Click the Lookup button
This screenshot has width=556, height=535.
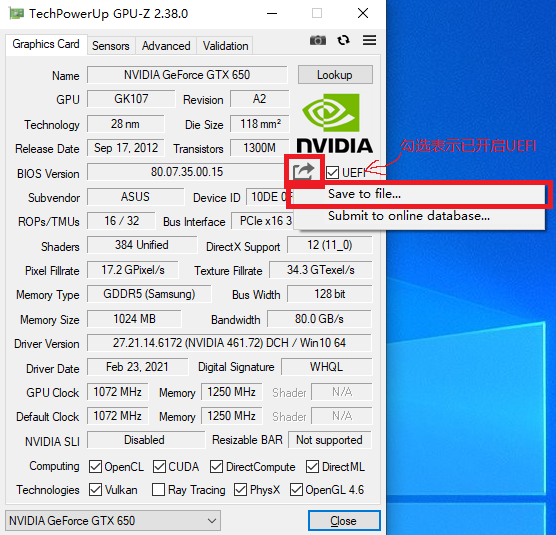coord(335,75)
